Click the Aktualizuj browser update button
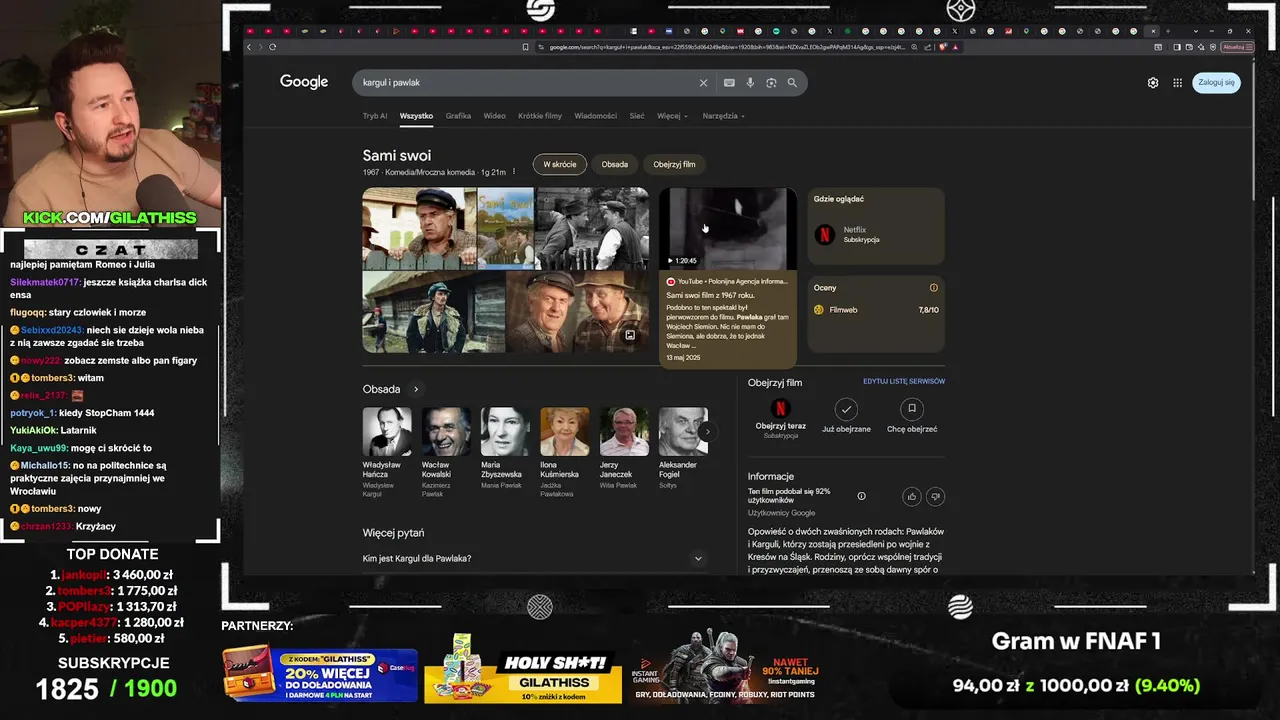 pos(1235,47)
